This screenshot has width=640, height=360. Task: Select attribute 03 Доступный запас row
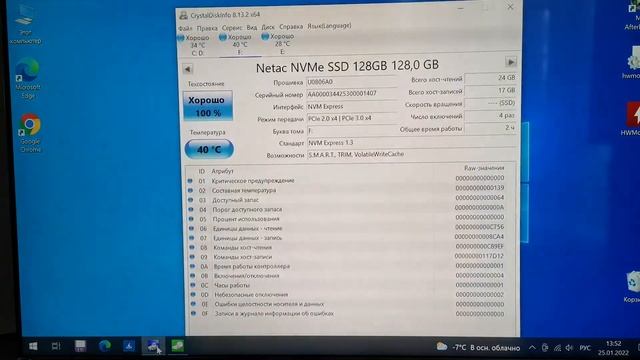point(347,200)
